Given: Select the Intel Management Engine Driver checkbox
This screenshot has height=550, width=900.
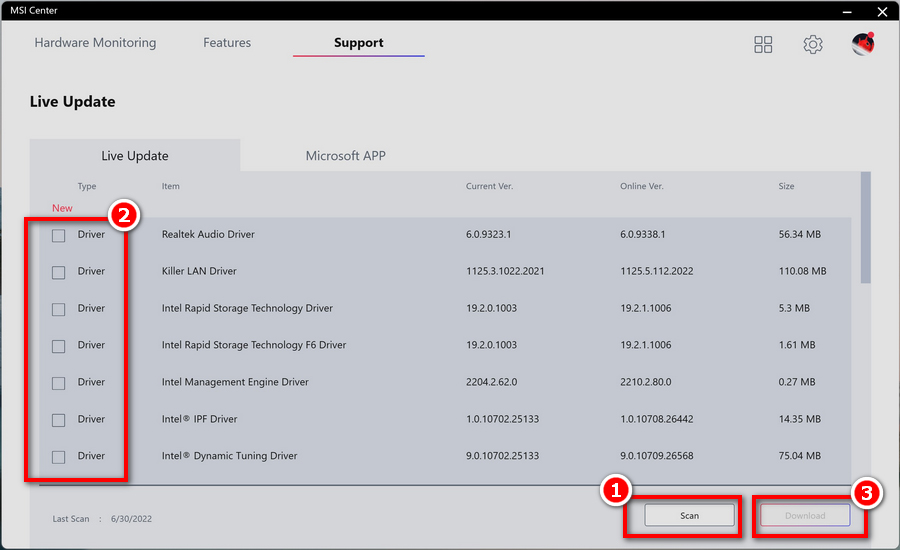Looking at the screenshot, I should click(x=59, y=383).
